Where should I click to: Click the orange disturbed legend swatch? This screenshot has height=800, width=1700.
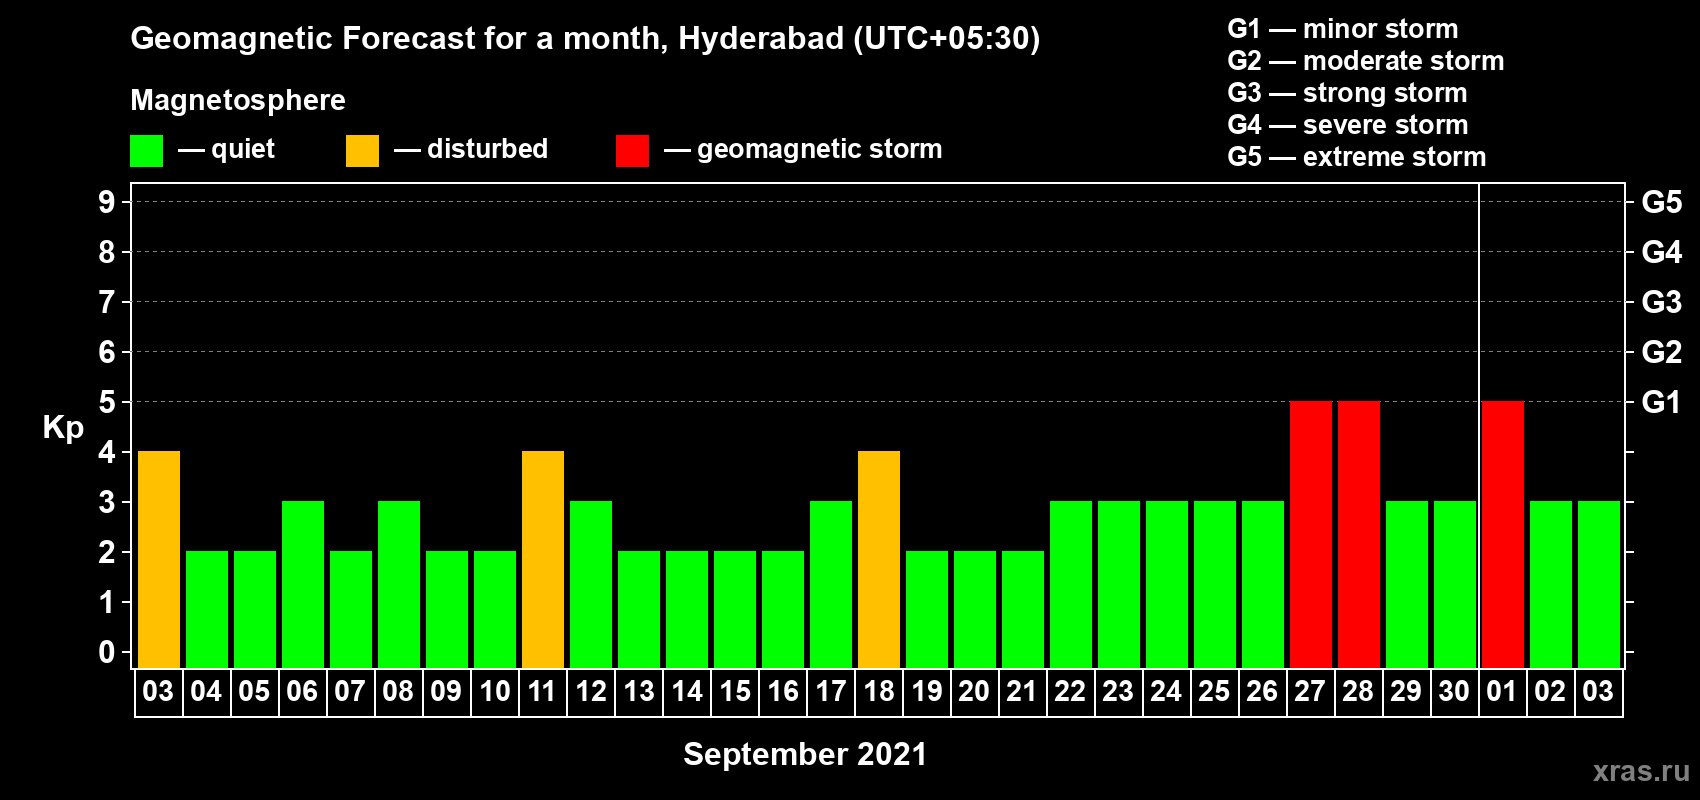click(362, 151)
